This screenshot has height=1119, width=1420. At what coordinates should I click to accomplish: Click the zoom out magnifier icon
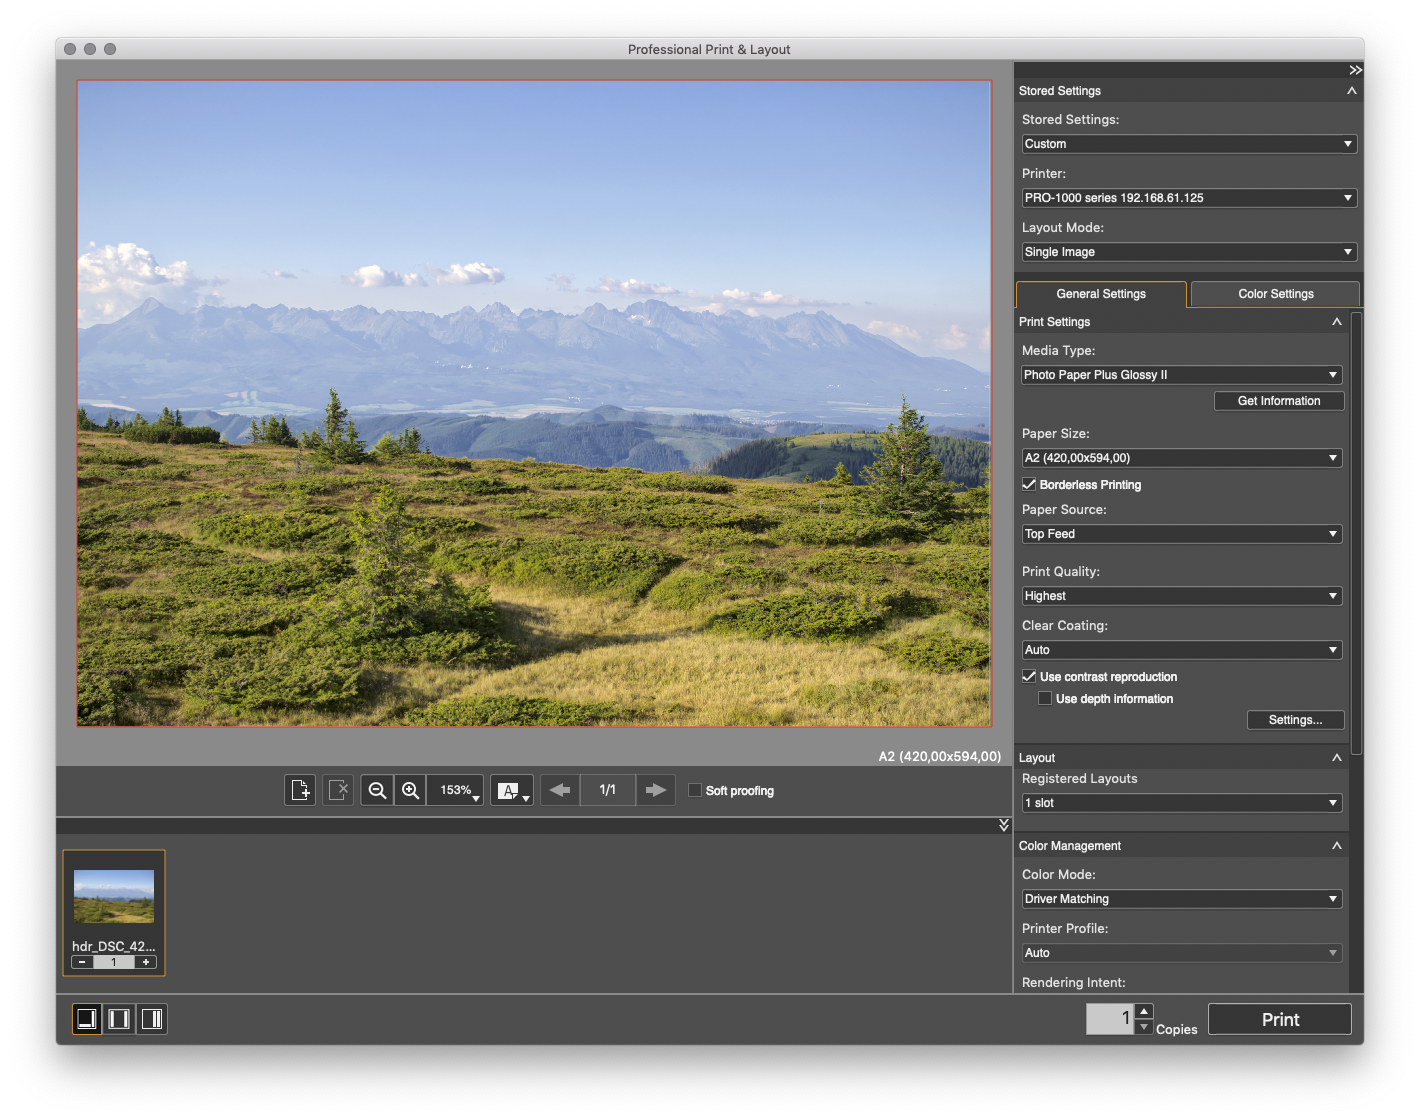[x=377, y=790]
